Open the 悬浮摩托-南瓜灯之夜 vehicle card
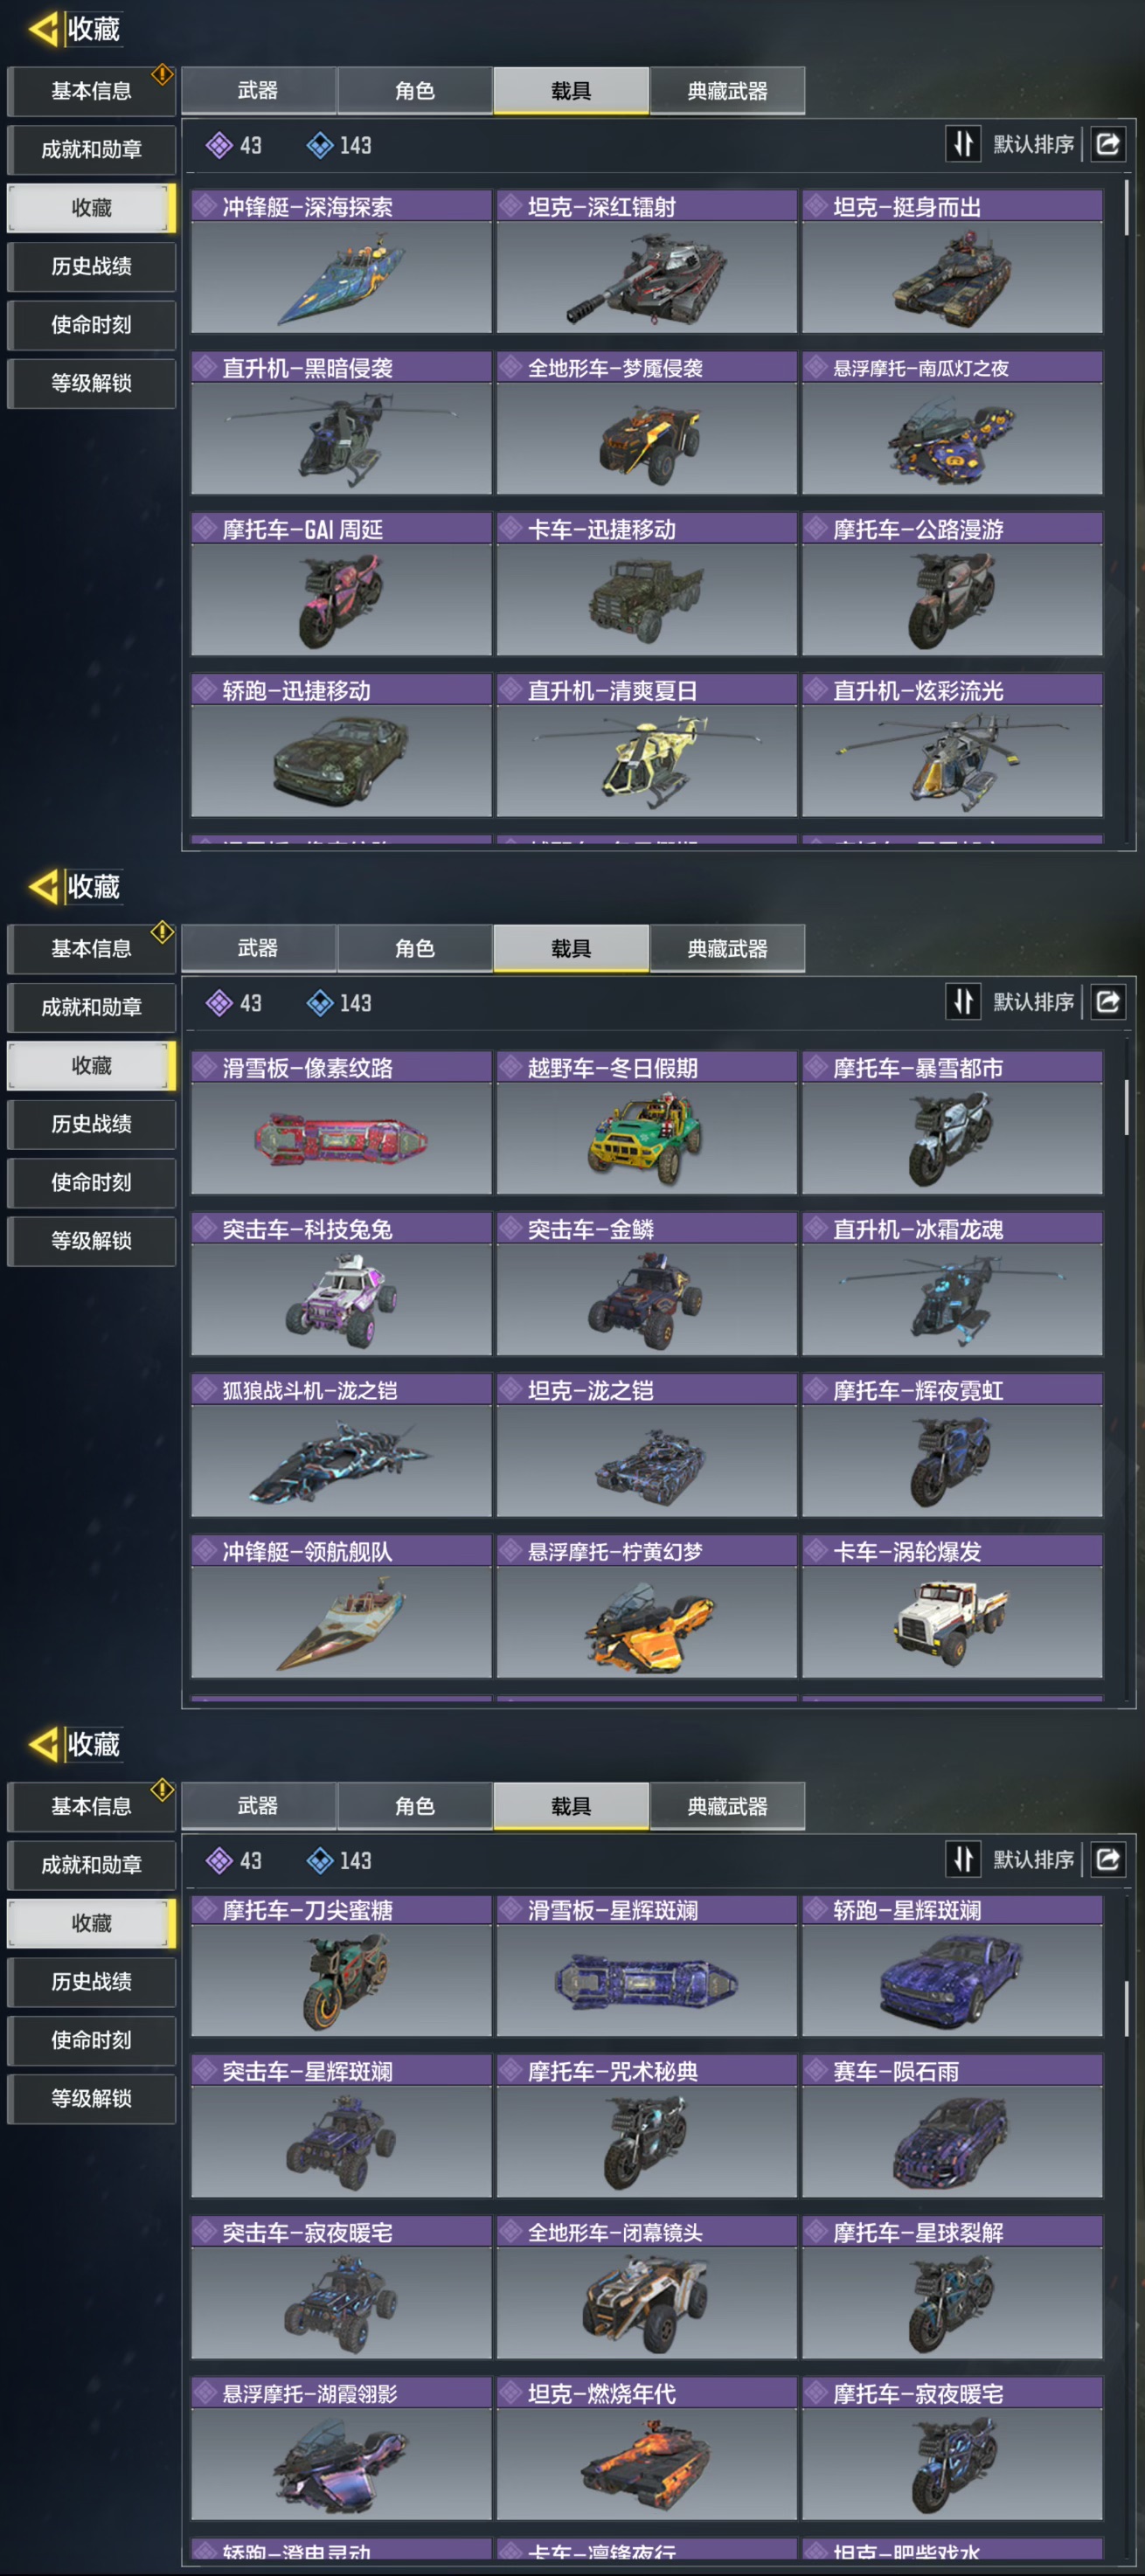The image size is (1145, 2576). pos(952,423)
